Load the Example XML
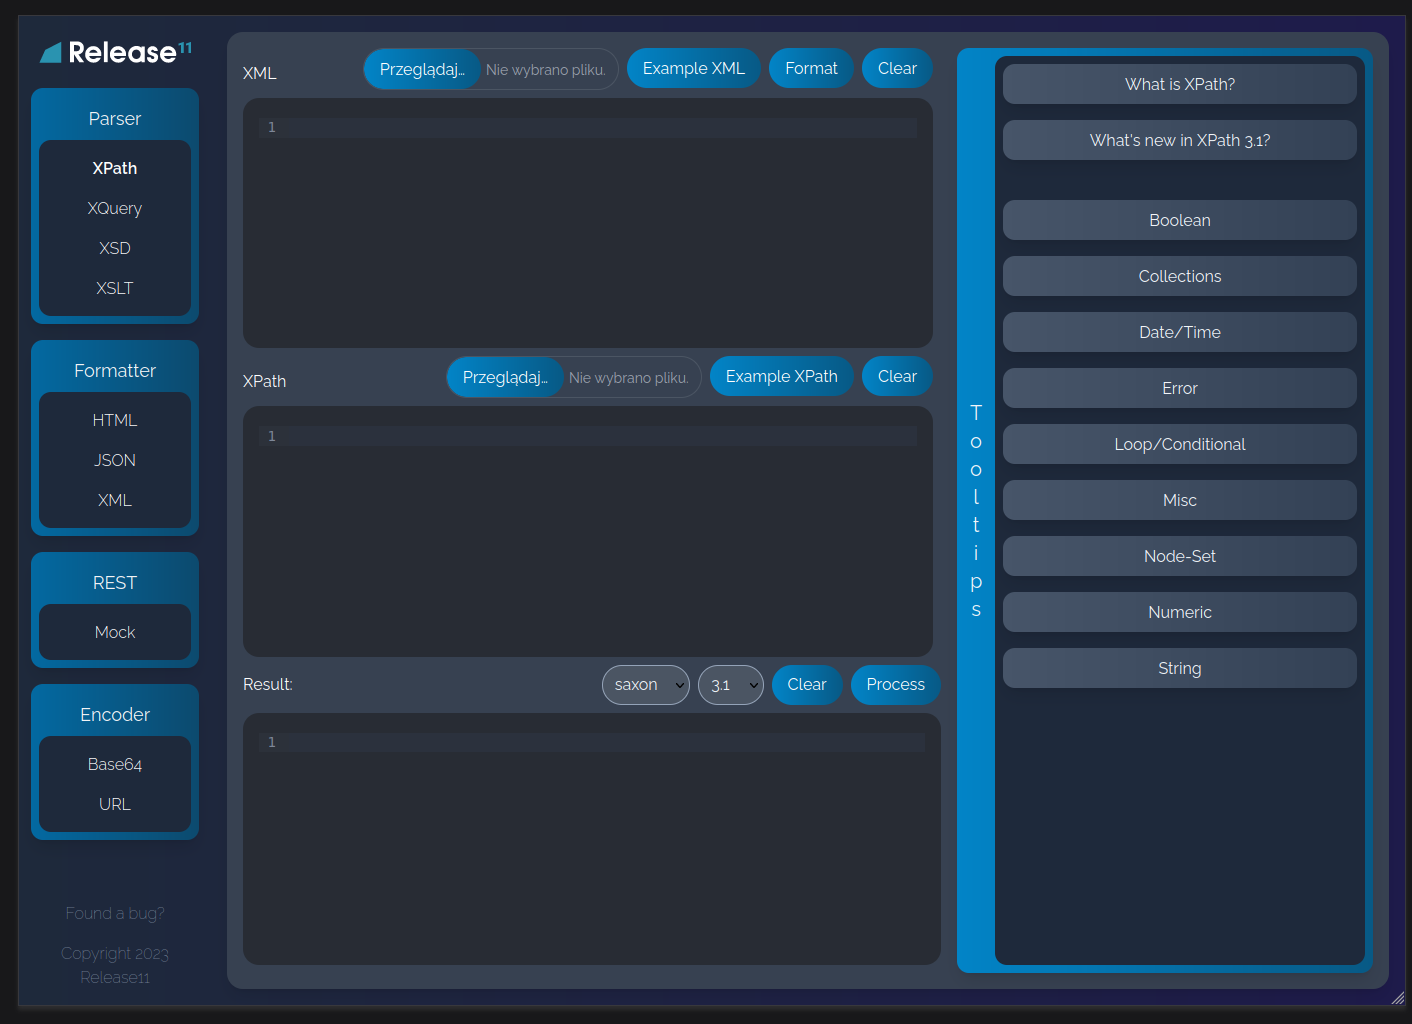This screenshot has width=1412, height=1024. pos(693,68)
